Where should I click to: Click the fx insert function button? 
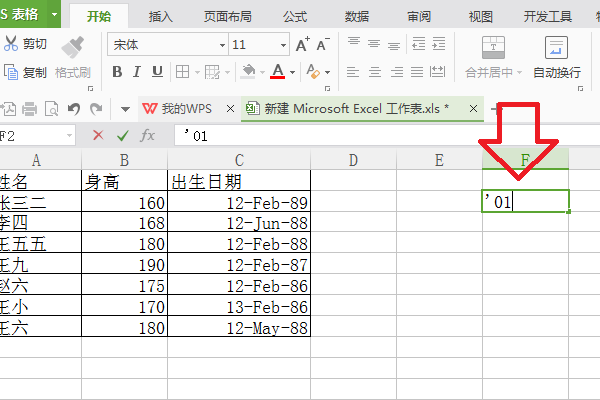click(147, 135)
